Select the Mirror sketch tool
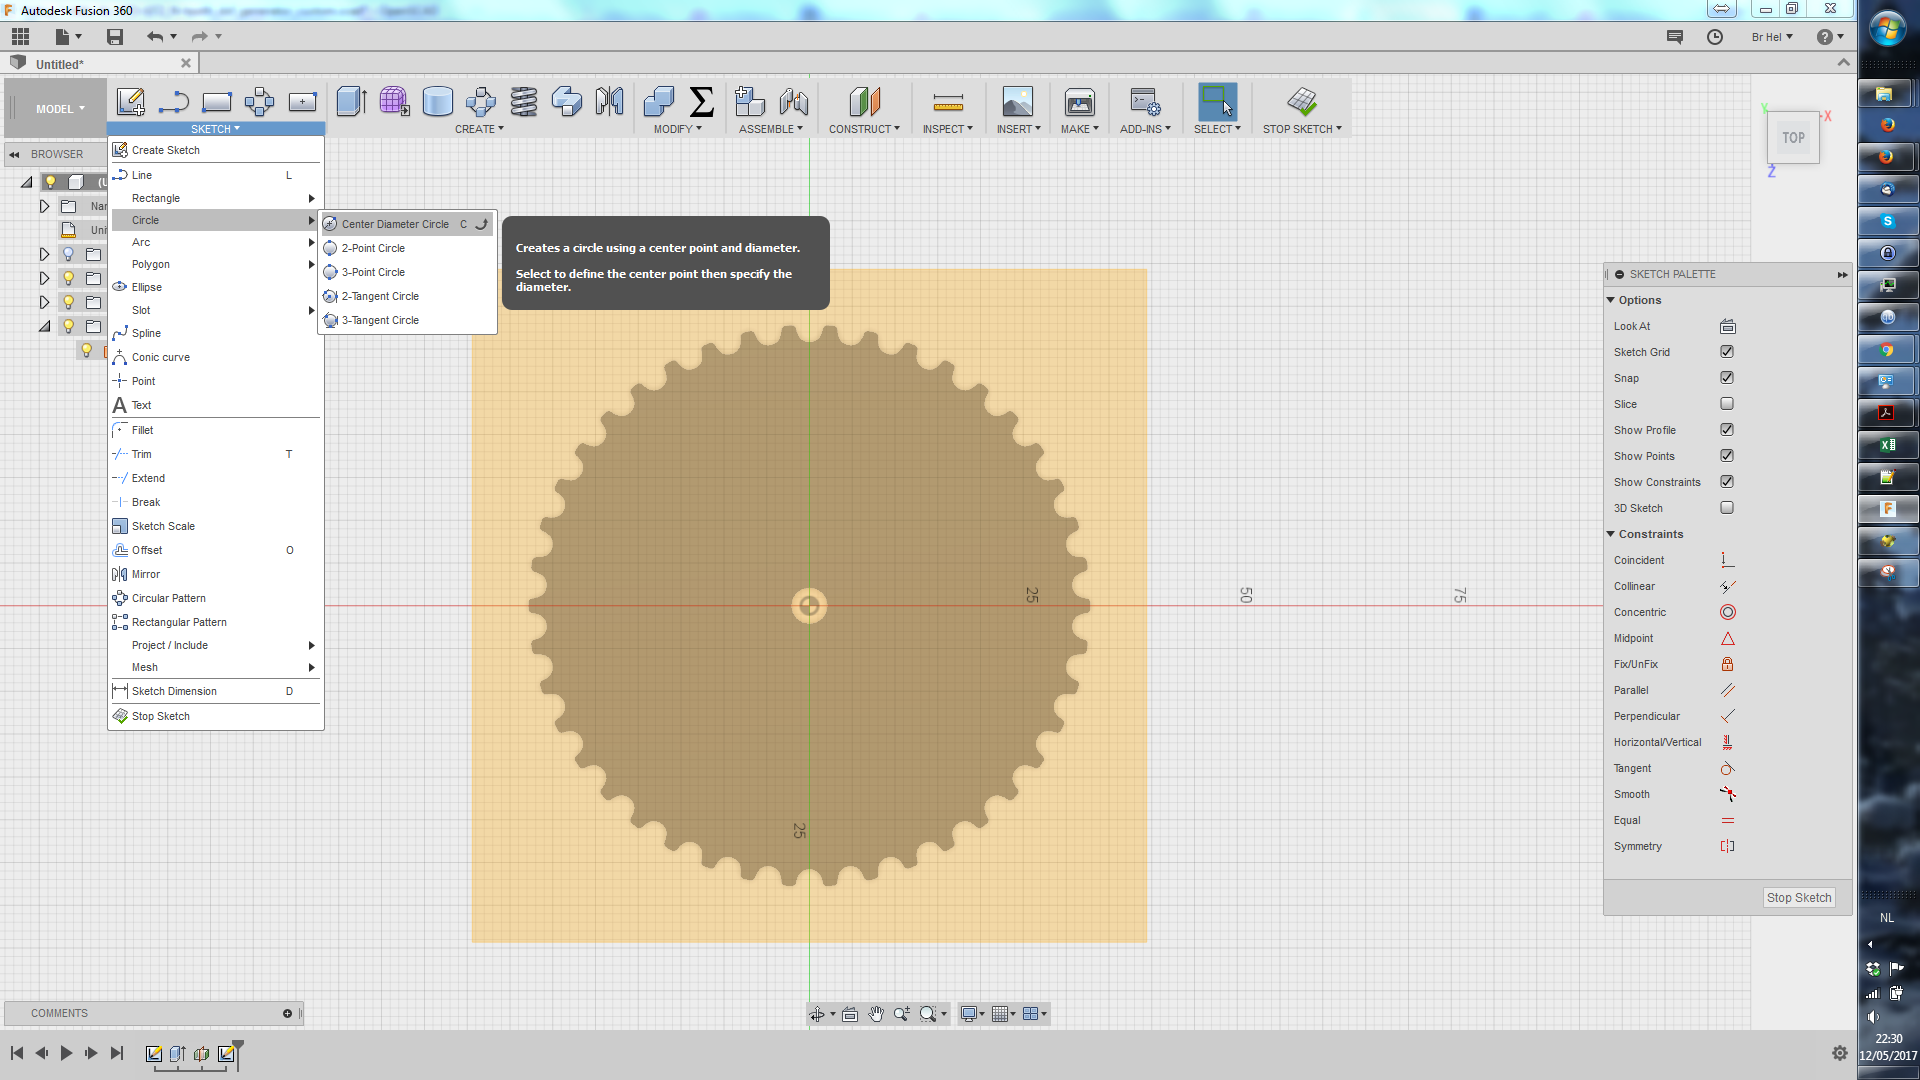 145,572
